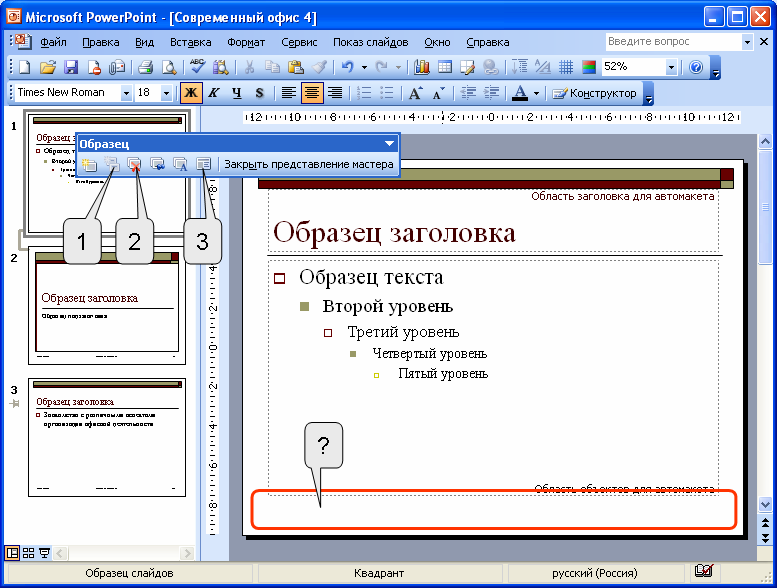
Task: Expand standard toolbar options chevron
Action: pyautogui.click(x=716, y=68)
